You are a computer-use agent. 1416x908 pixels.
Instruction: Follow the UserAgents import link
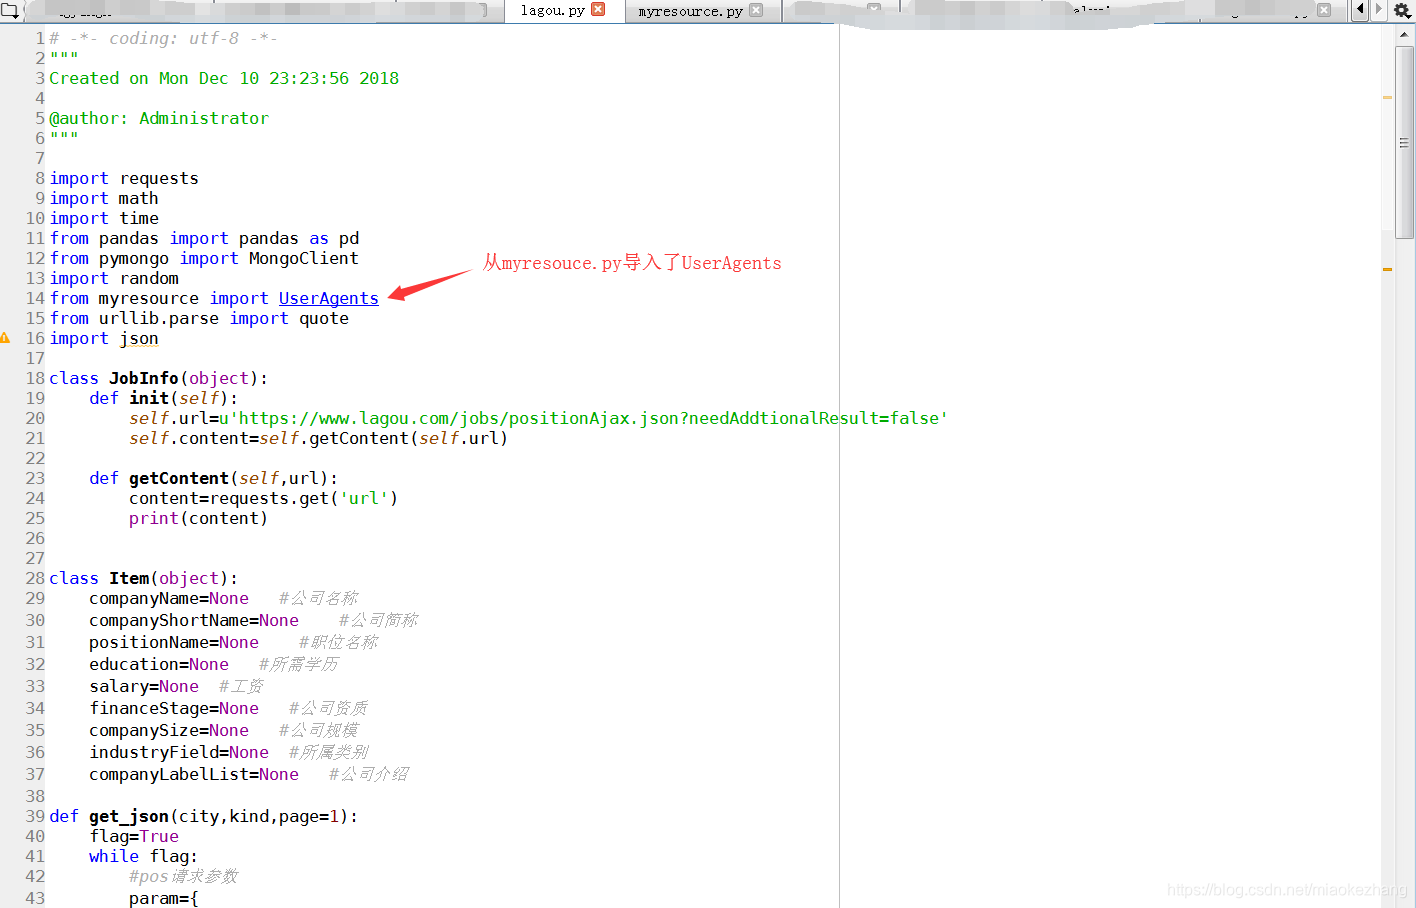point(328,298)
